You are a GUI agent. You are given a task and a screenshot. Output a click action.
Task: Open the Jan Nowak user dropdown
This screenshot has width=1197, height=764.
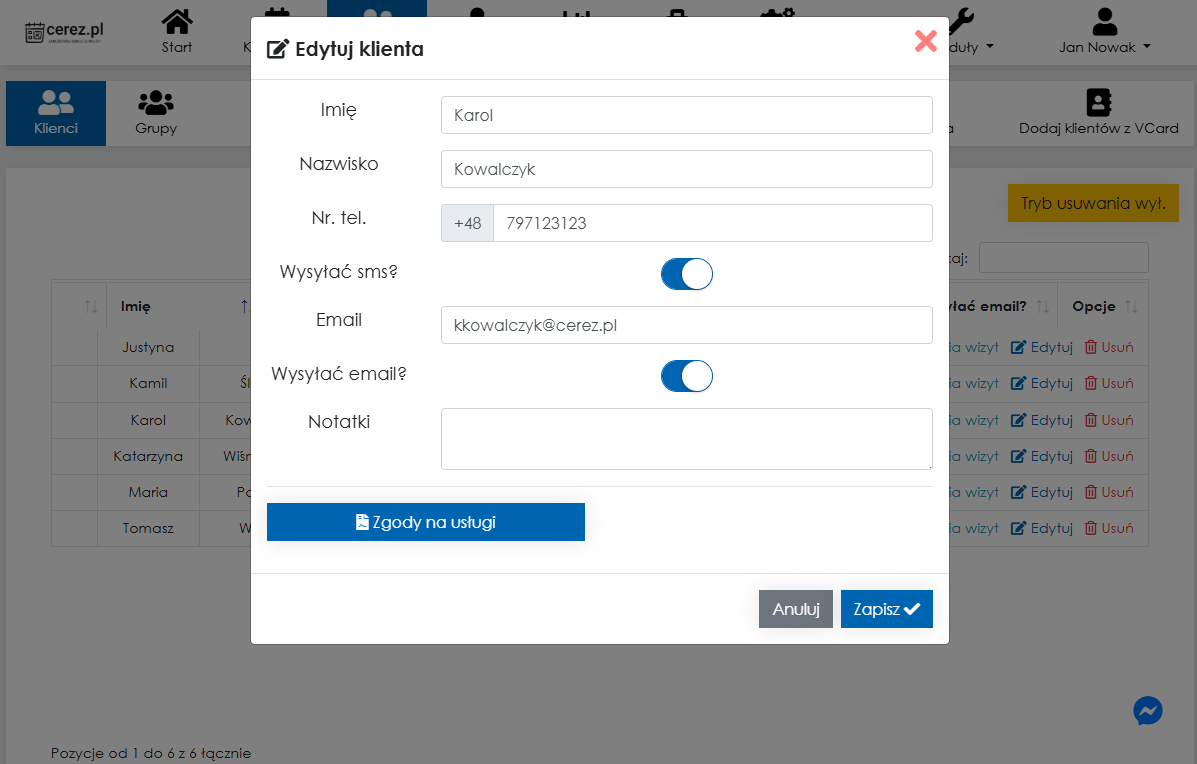click(1104, 31)
